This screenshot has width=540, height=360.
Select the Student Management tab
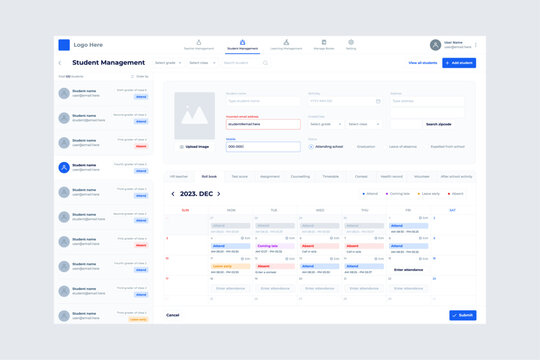242,45
